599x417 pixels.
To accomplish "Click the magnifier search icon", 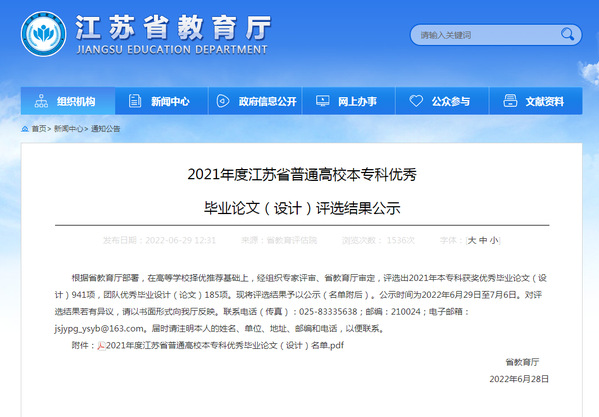I will (567, 35).
